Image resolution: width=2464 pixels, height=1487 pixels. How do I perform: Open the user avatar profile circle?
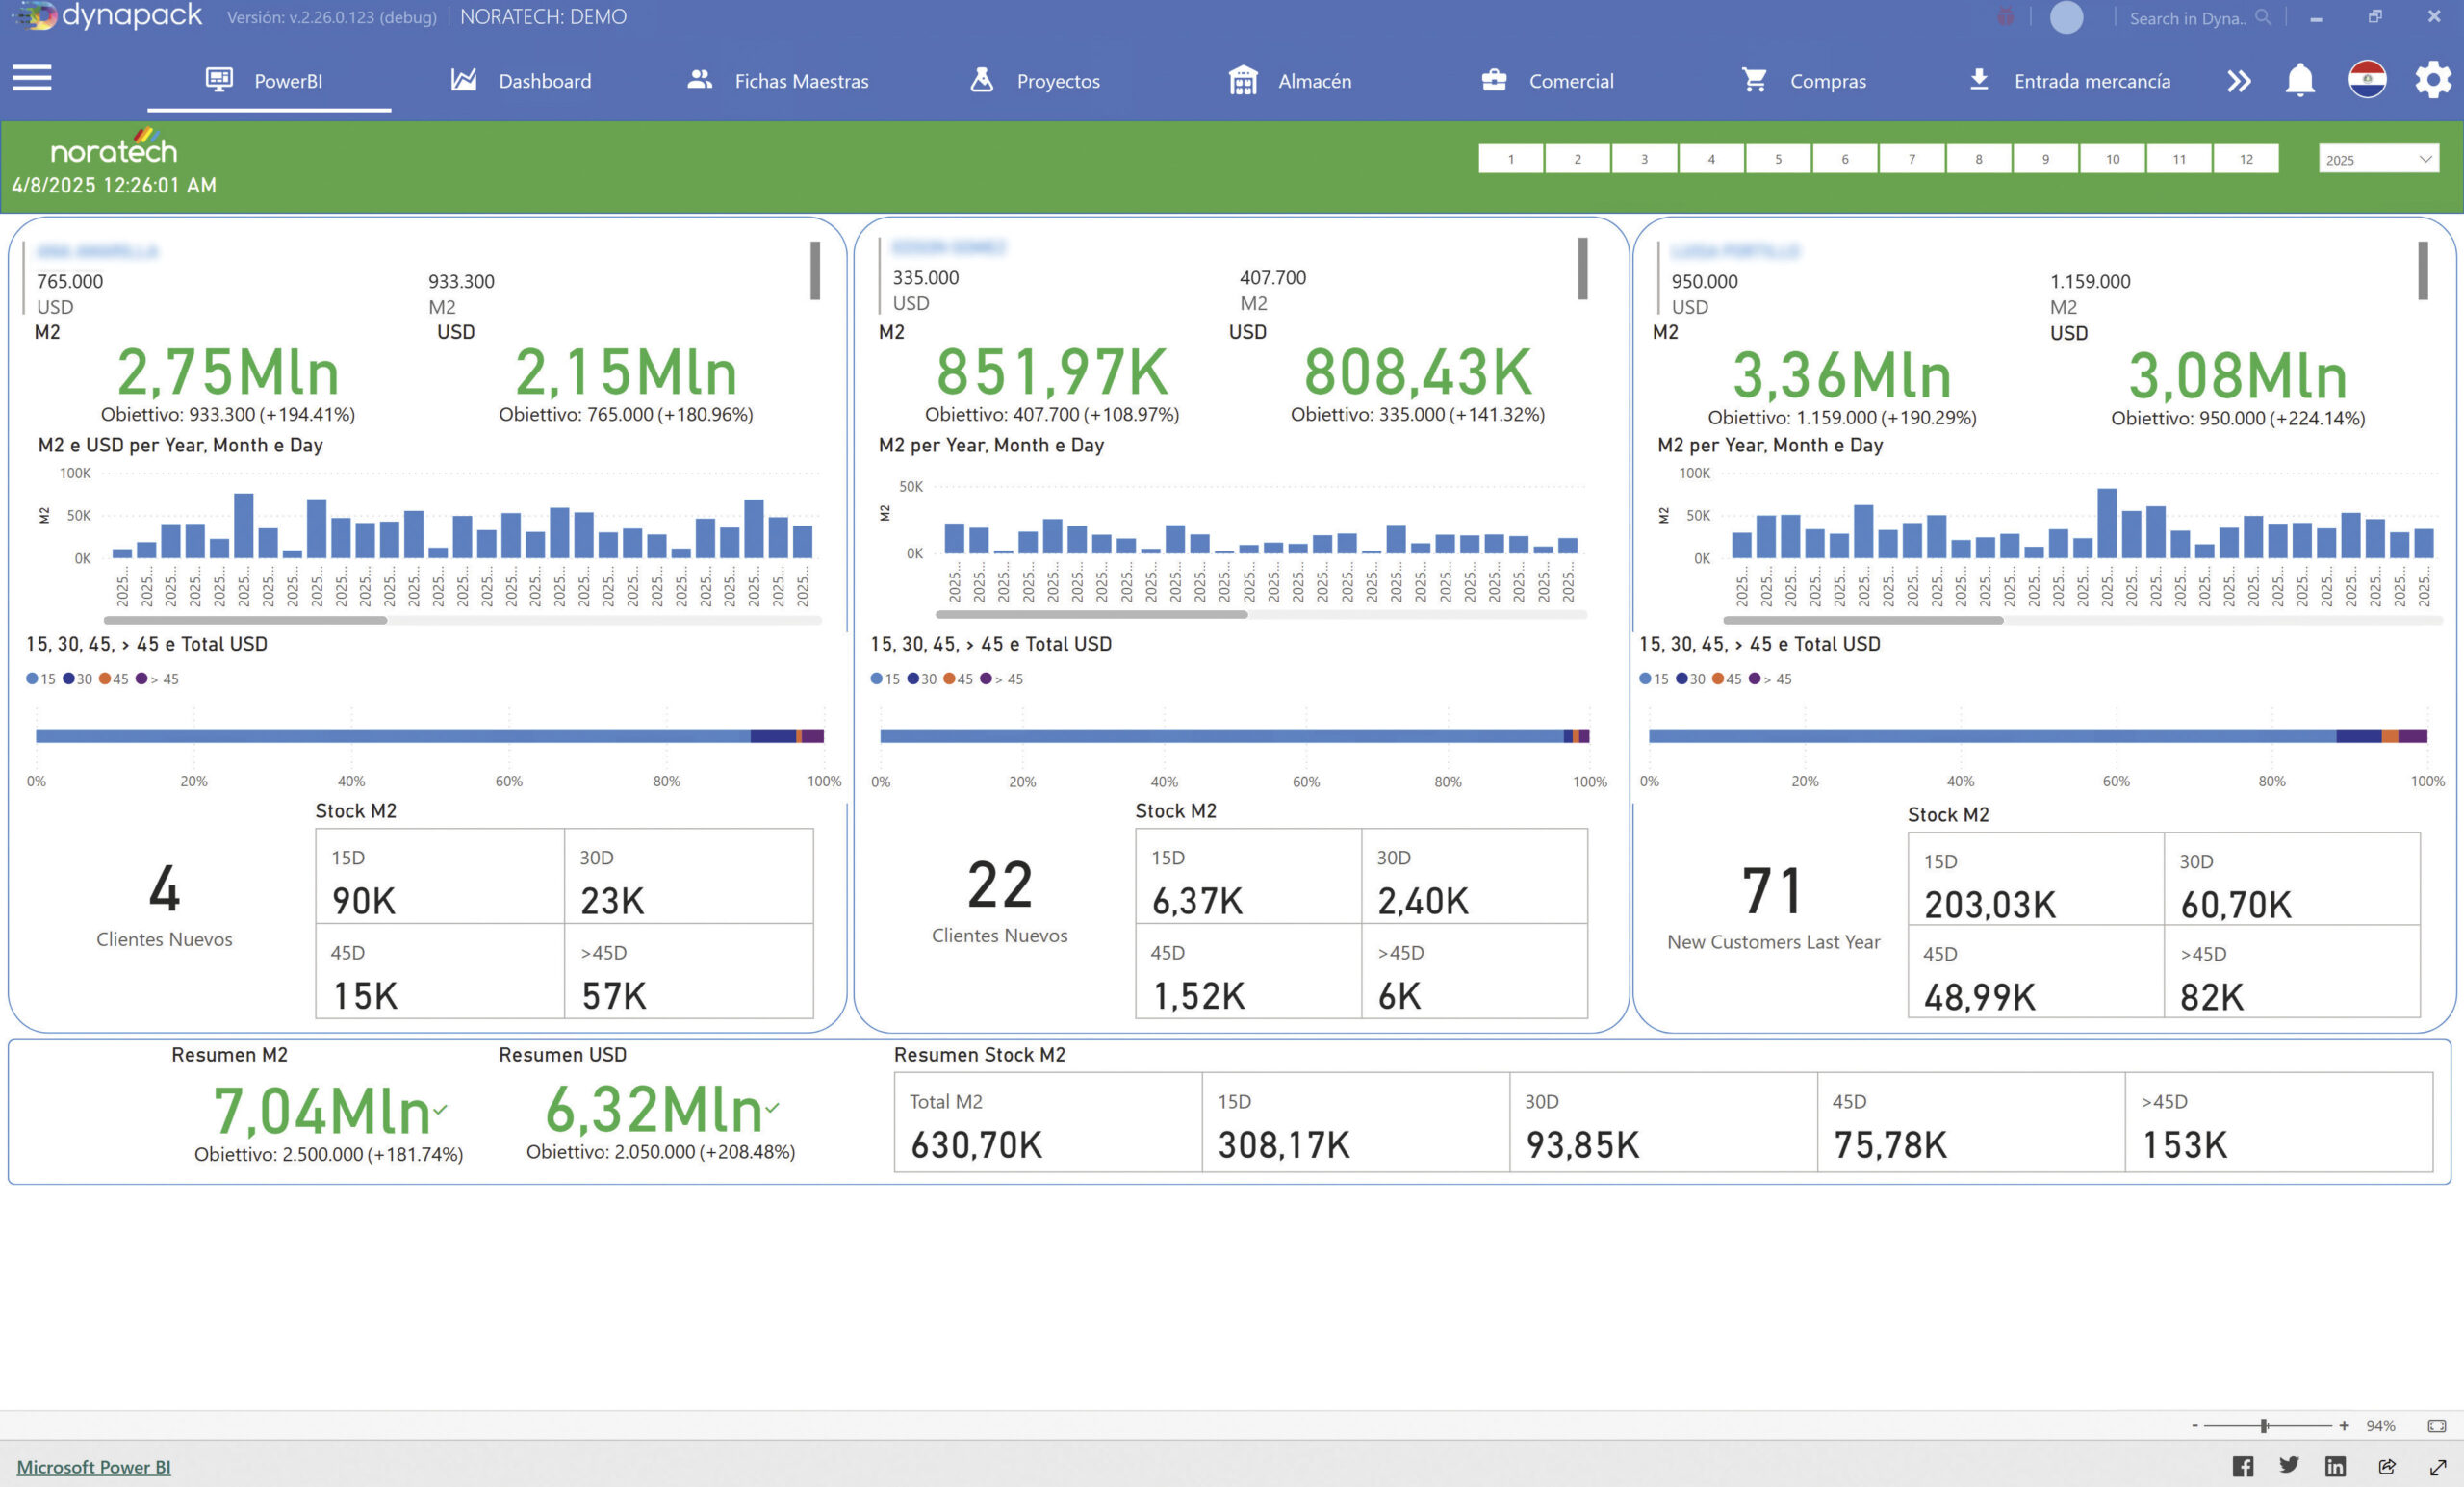tap(2066, 17)
